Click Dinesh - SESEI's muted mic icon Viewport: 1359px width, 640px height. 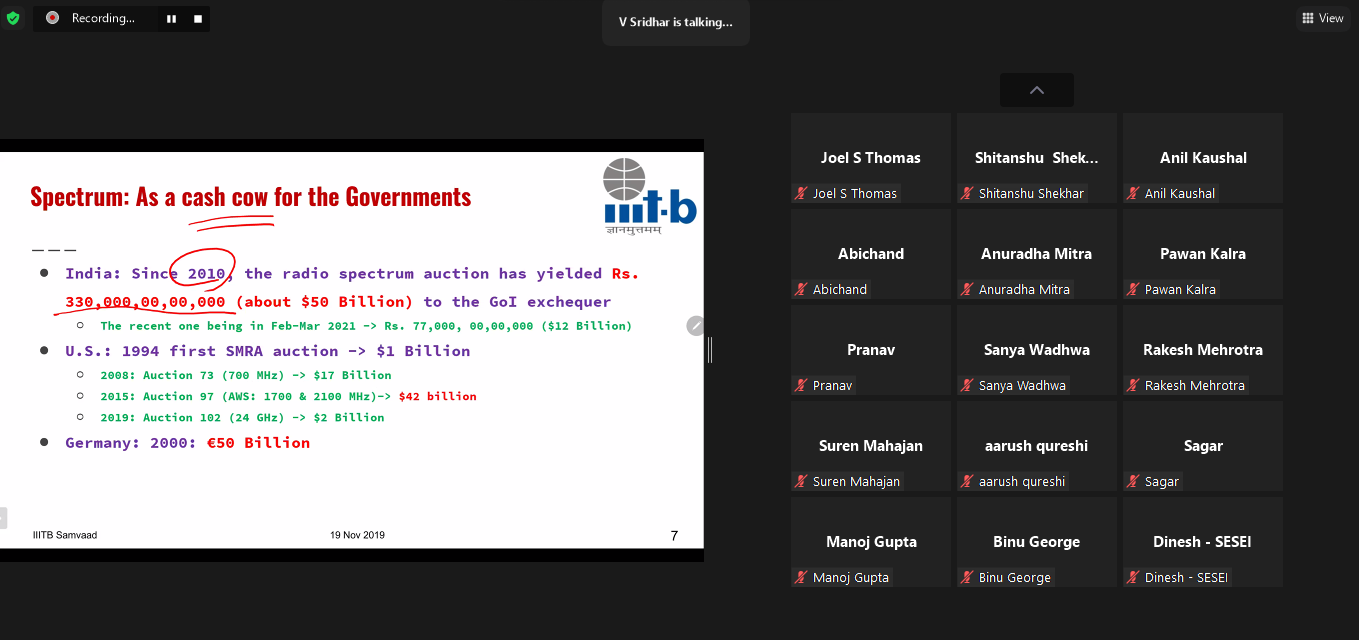1133,577
